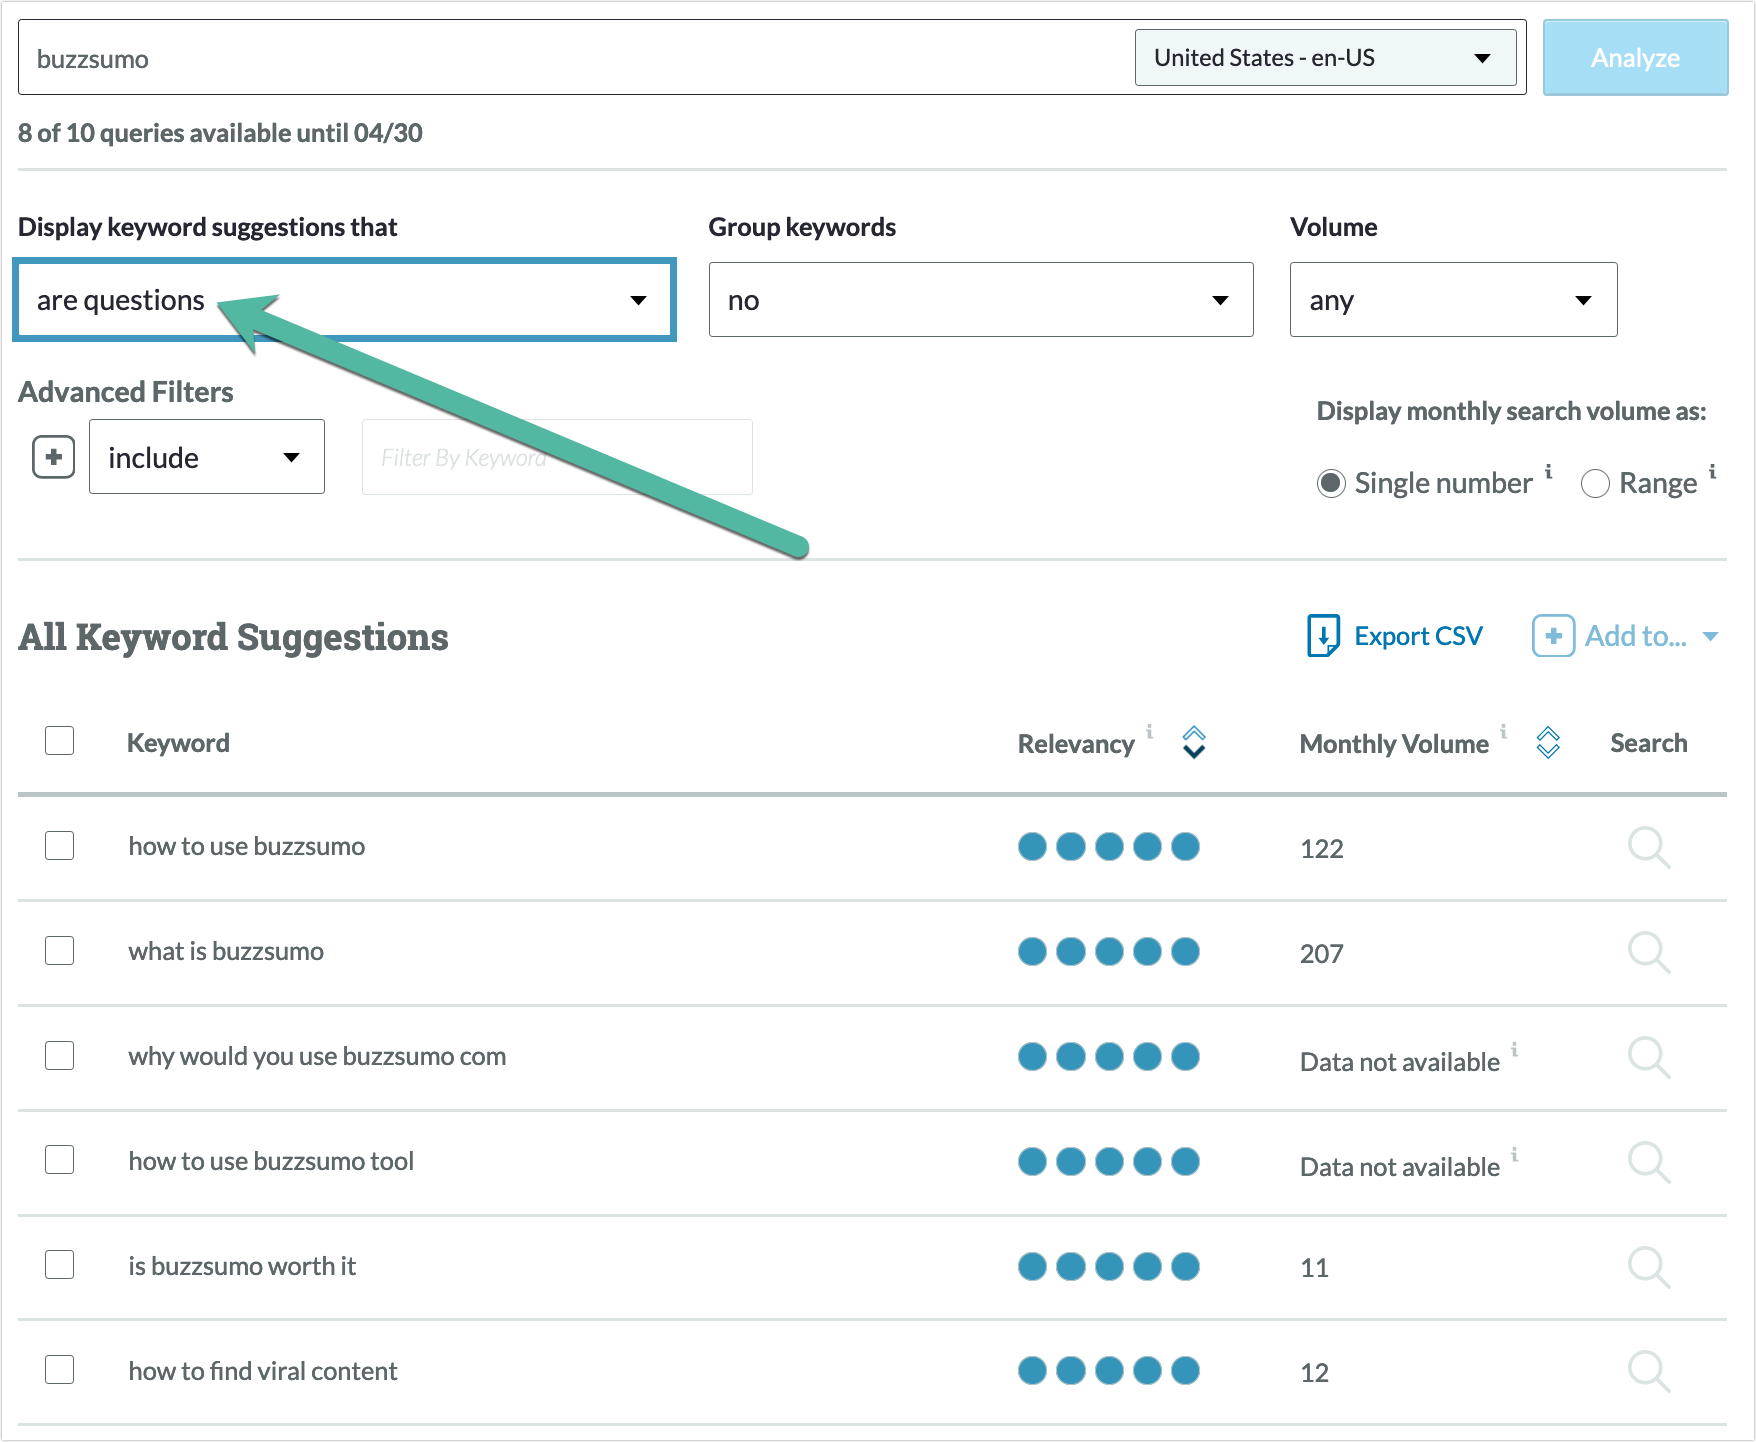Viewport: 1756px width, 1442px height.
Task: Click the sort arrows on the Relevancy column
Action: [x=1194, y=743]
